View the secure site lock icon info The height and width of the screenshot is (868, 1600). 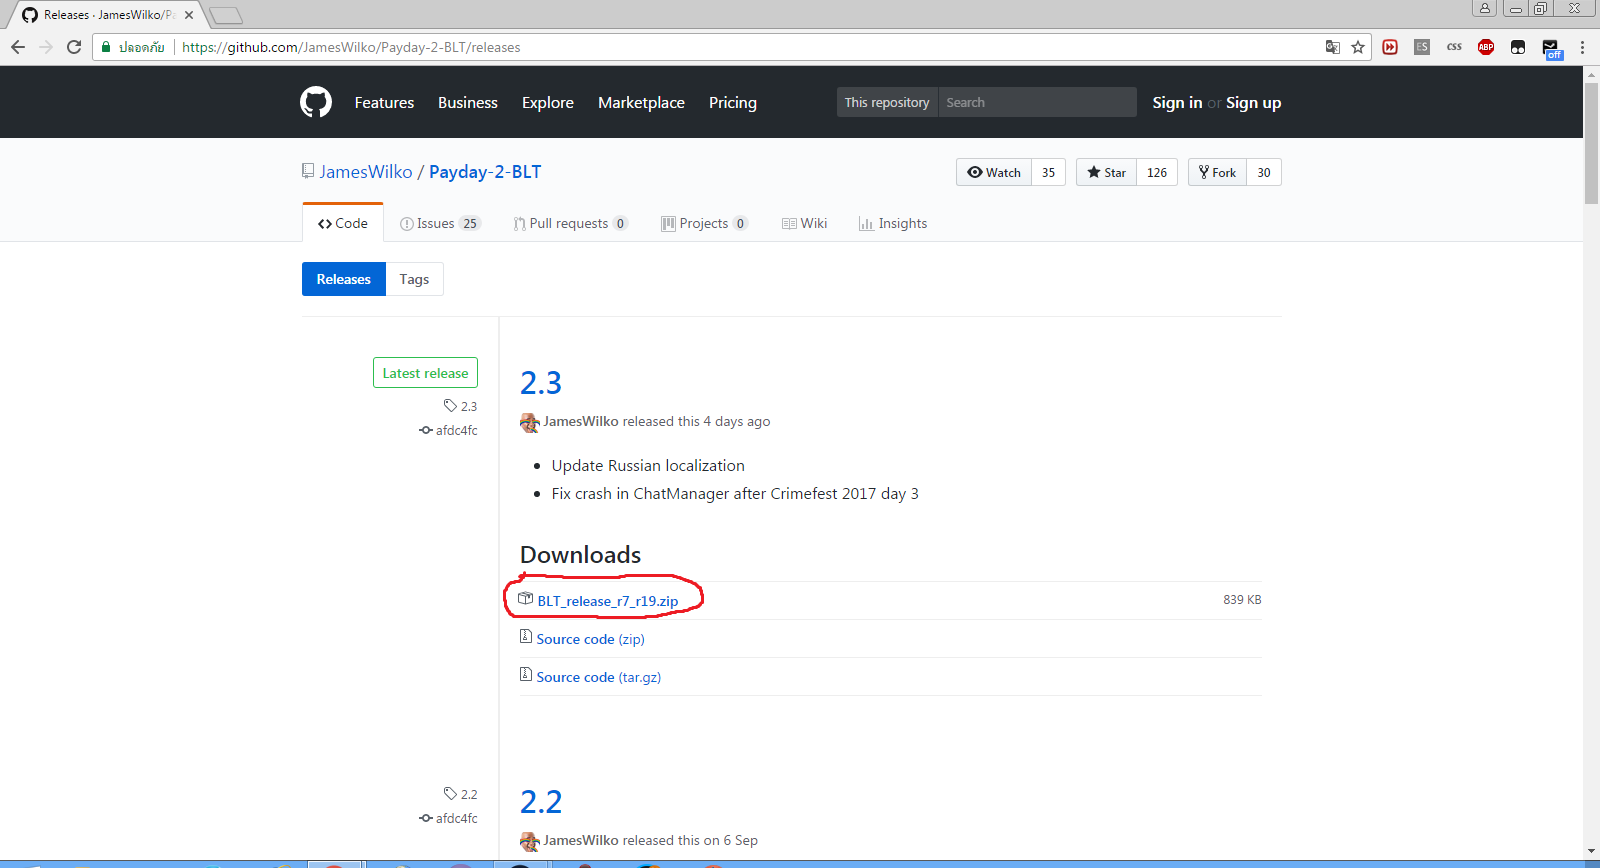[x=106, y=47]
